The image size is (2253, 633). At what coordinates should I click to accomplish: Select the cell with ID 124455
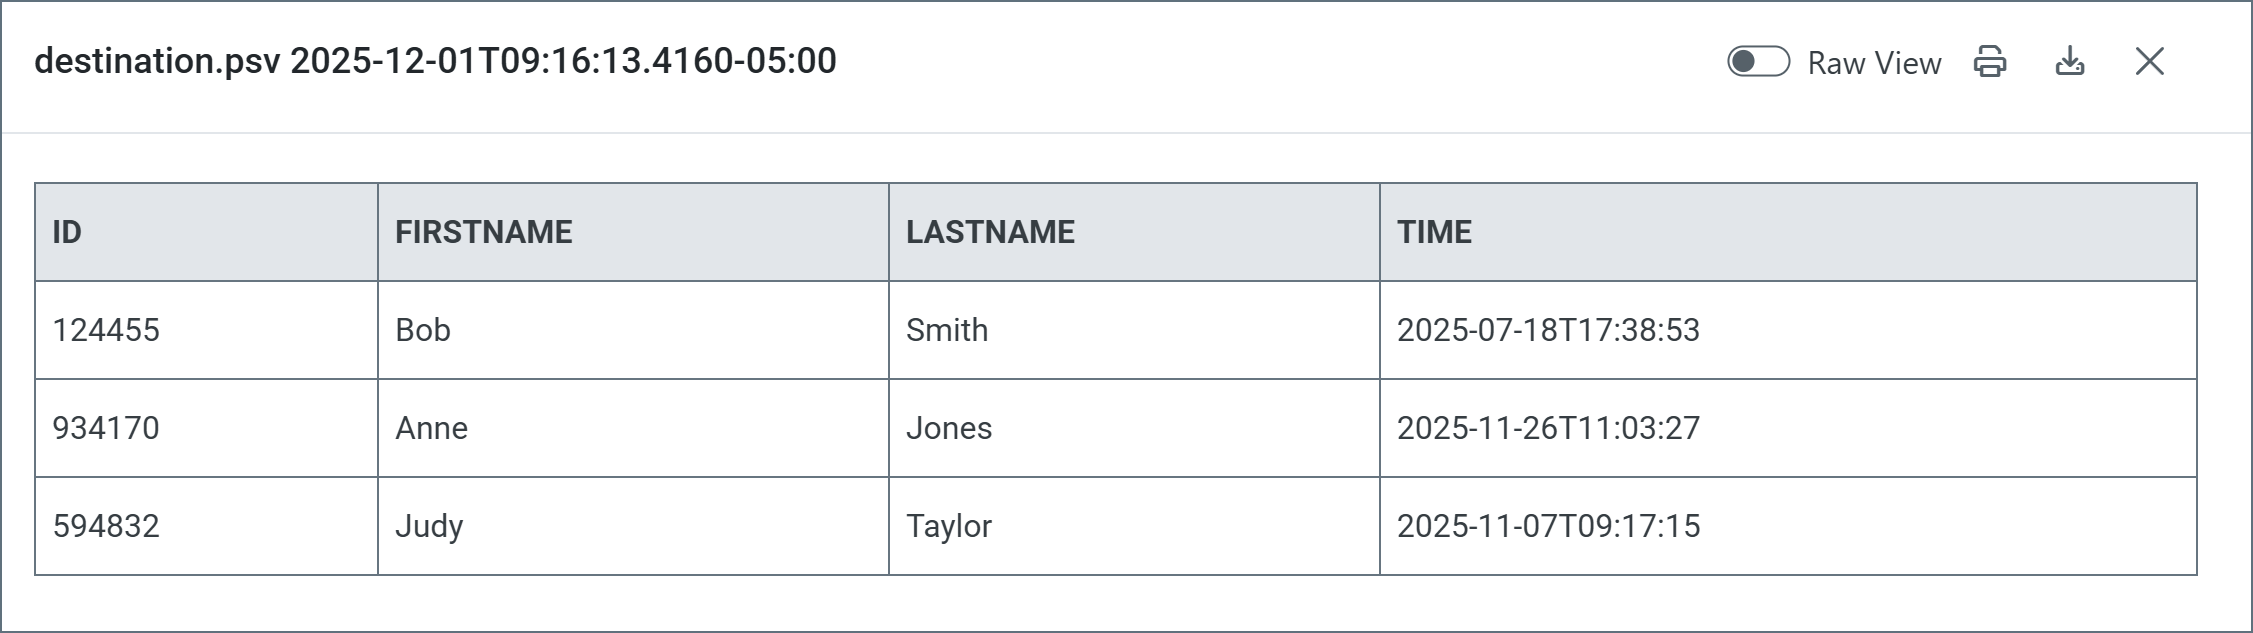point(106,330)
